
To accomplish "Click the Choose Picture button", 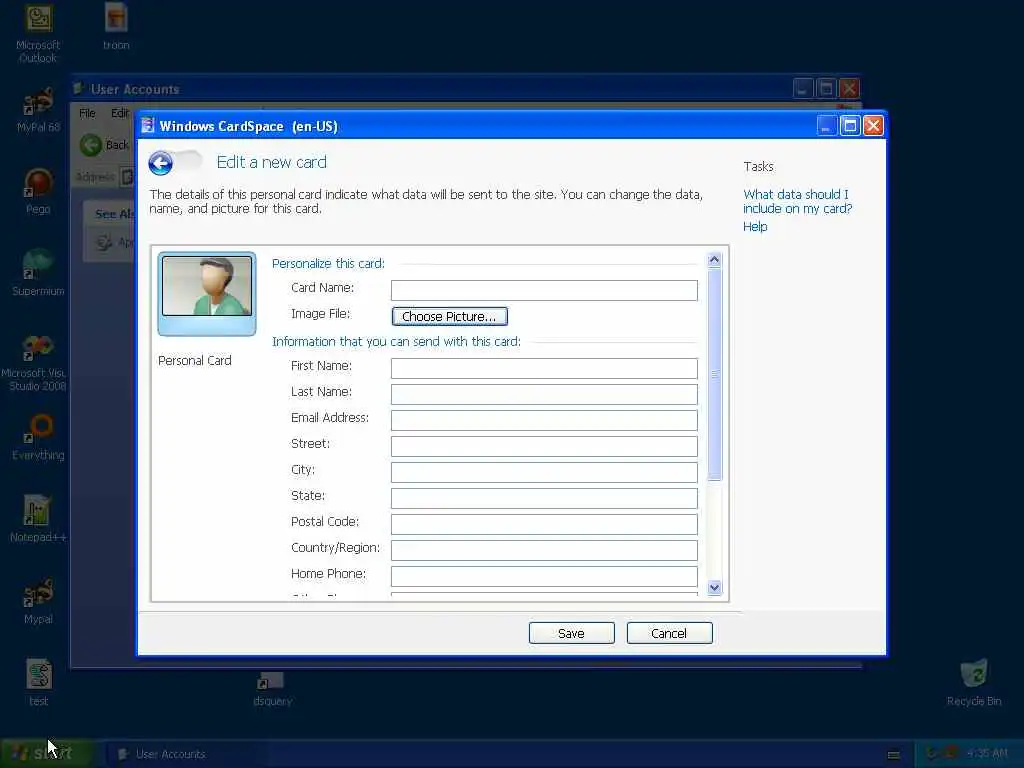I will [x=449, y=316].
